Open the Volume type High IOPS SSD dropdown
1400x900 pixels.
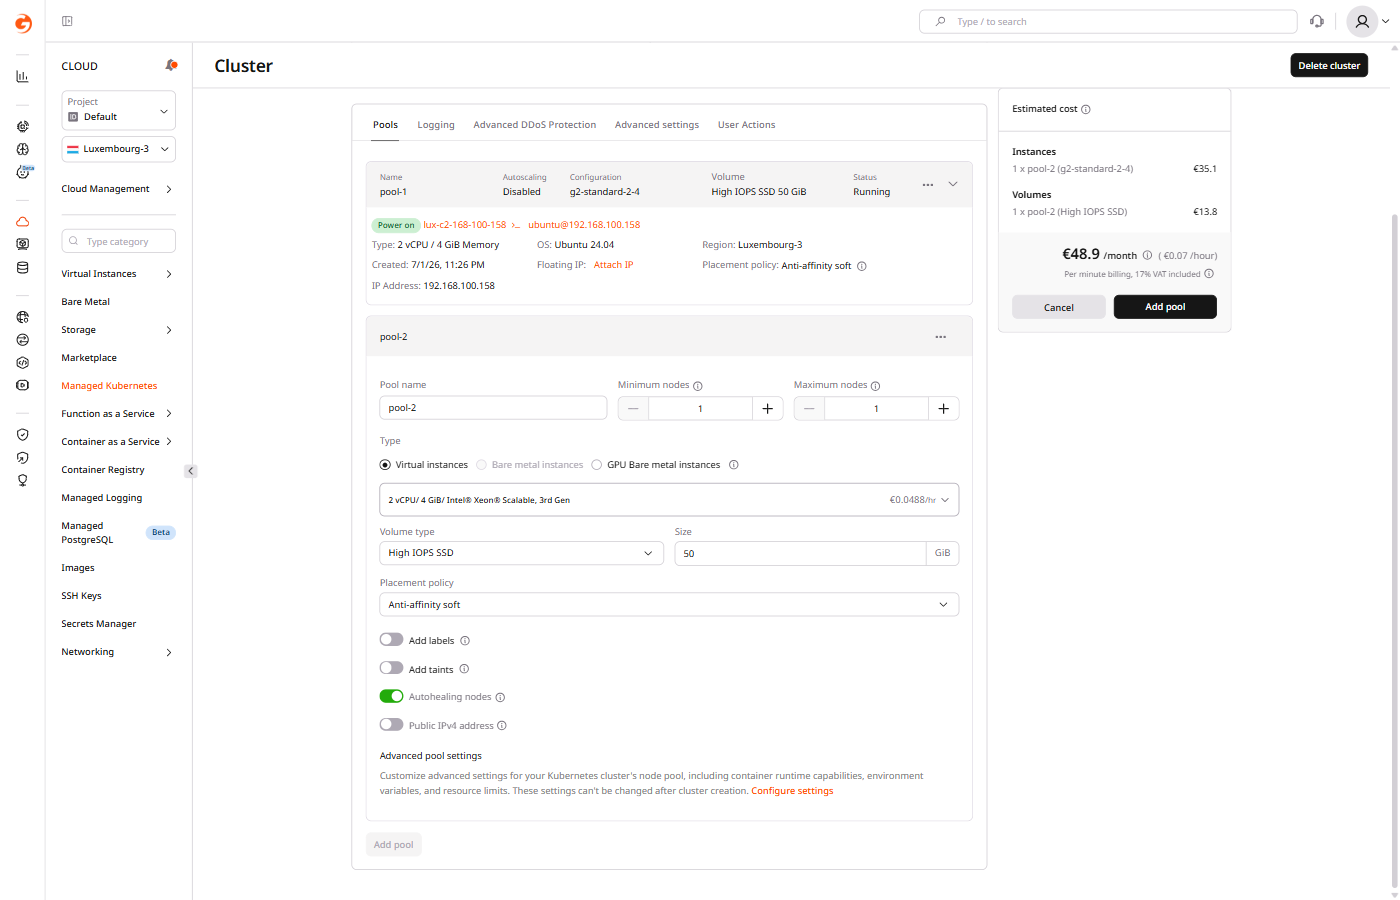coord(521,553)
